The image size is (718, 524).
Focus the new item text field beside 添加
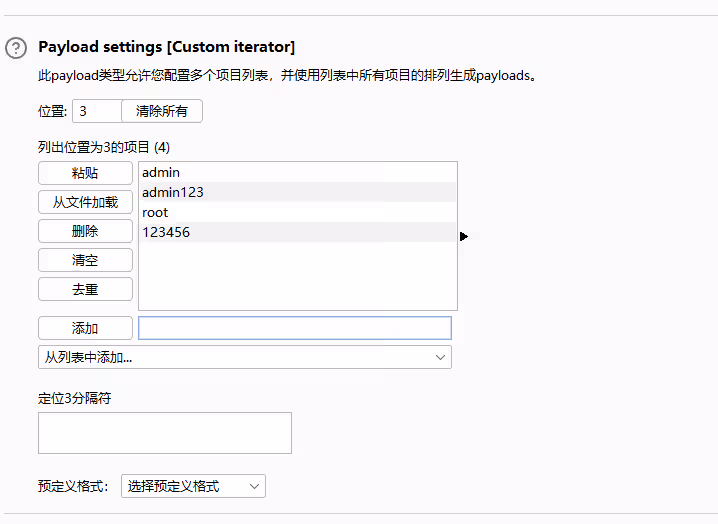coord(294,328)
